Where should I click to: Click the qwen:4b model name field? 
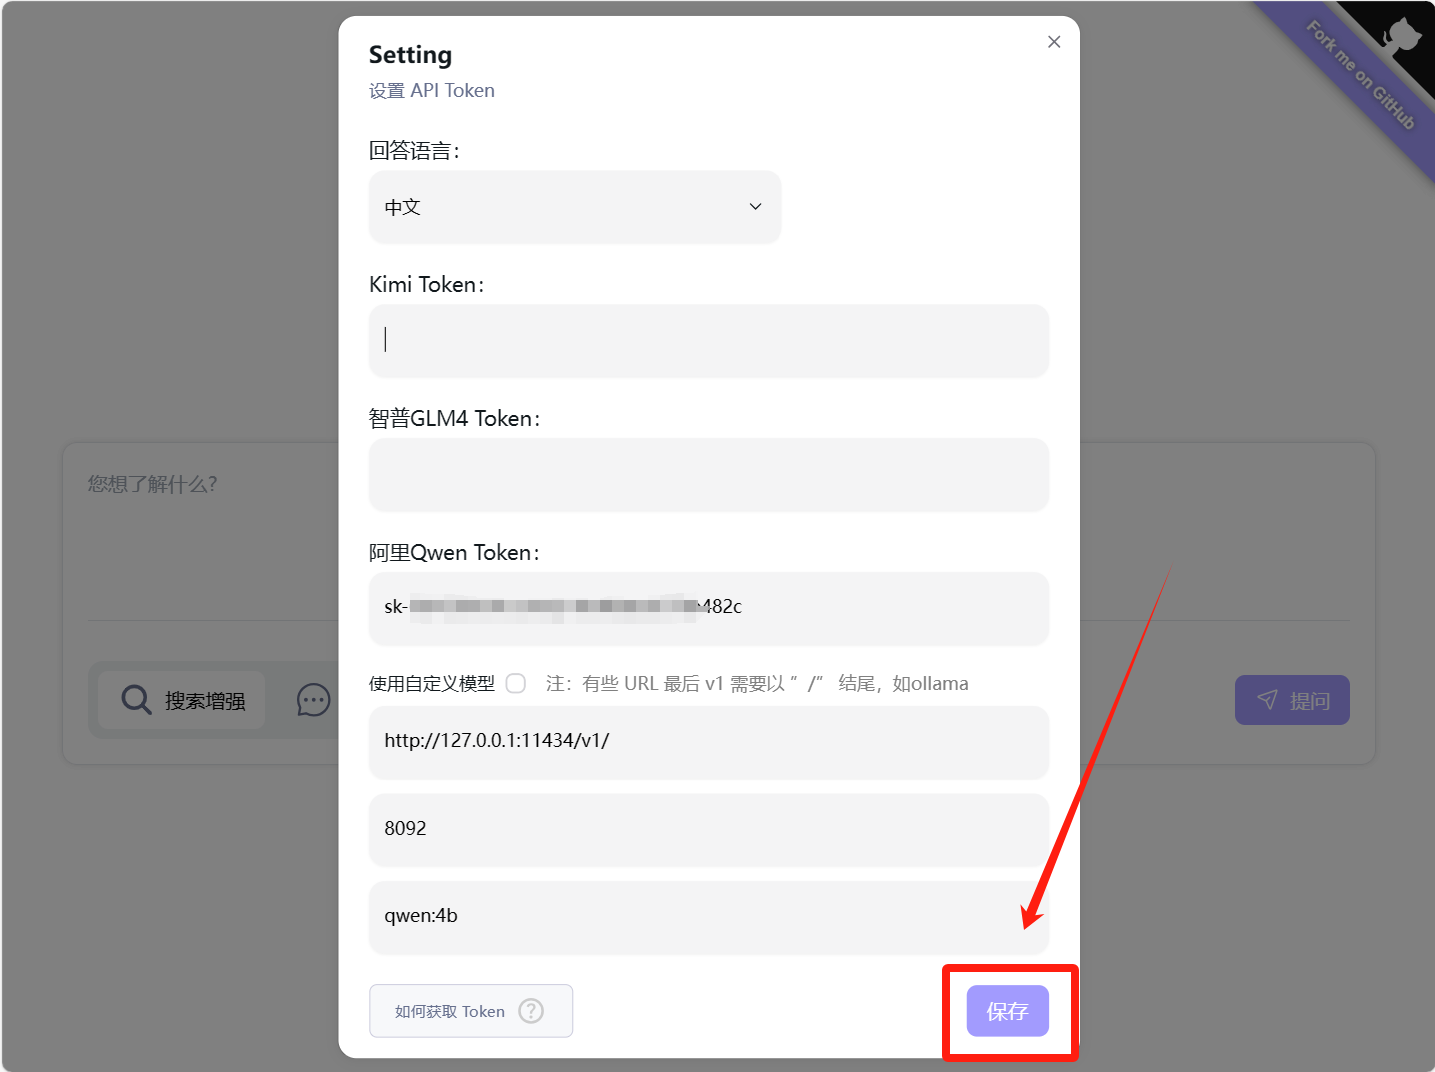click(708, 917)
